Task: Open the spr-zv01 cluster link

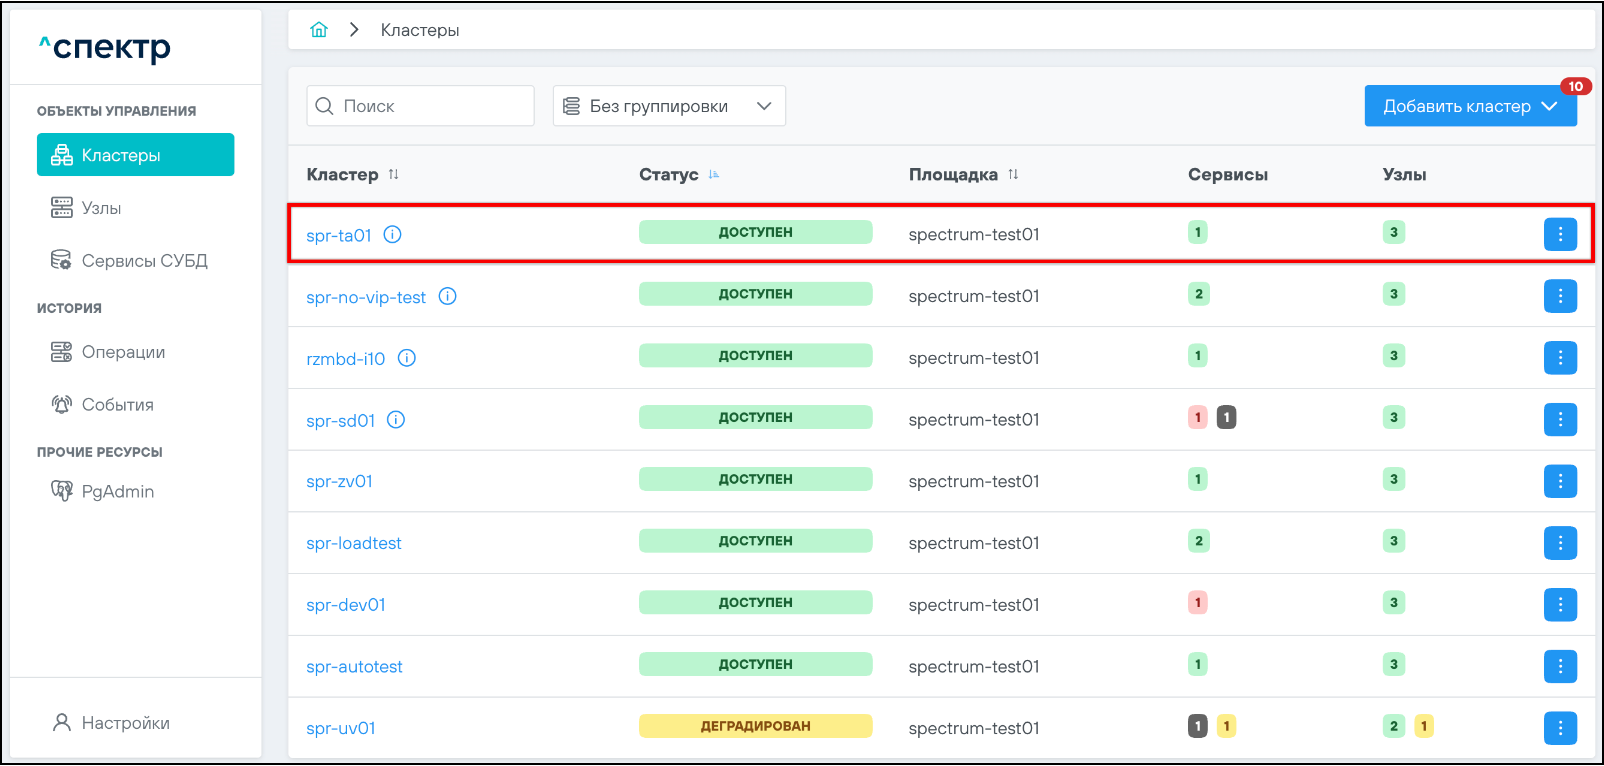Action: [x=339, y=481]
